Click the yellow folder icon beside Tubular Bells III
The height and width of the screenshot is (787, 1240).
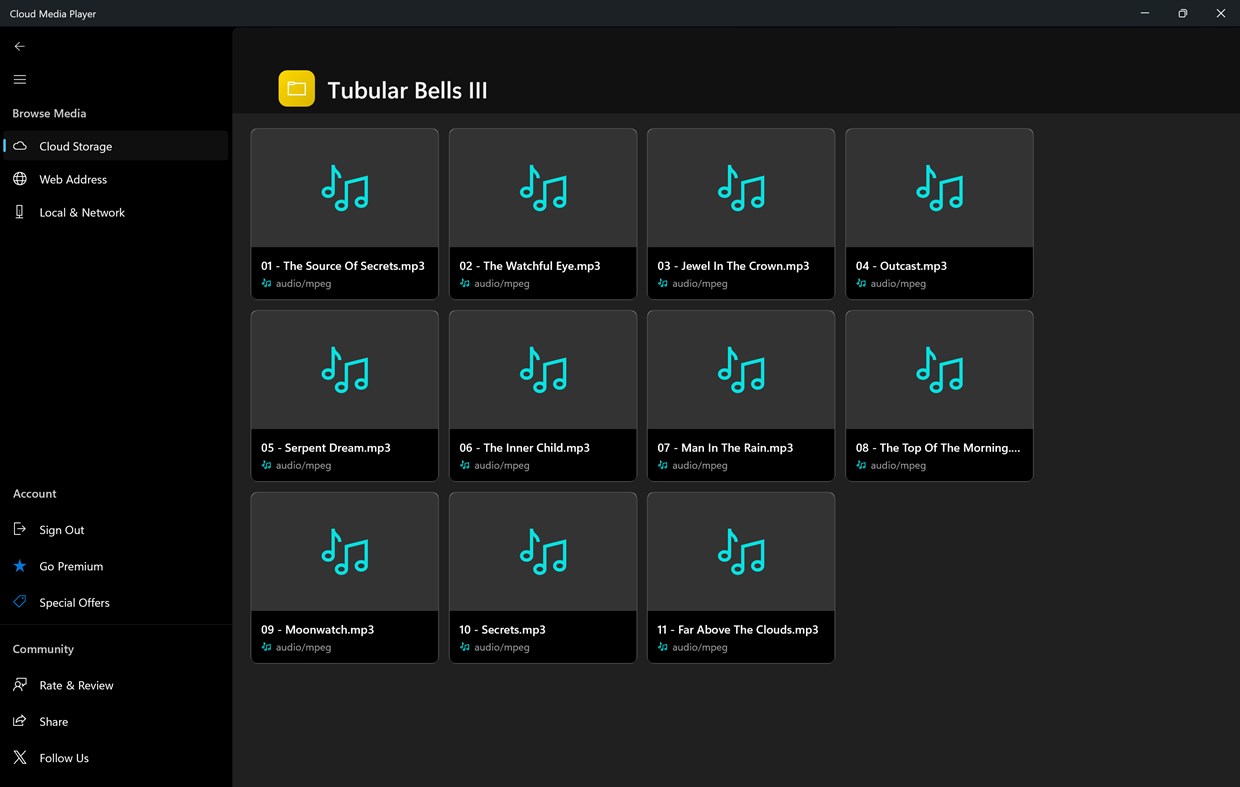[296, 88]
